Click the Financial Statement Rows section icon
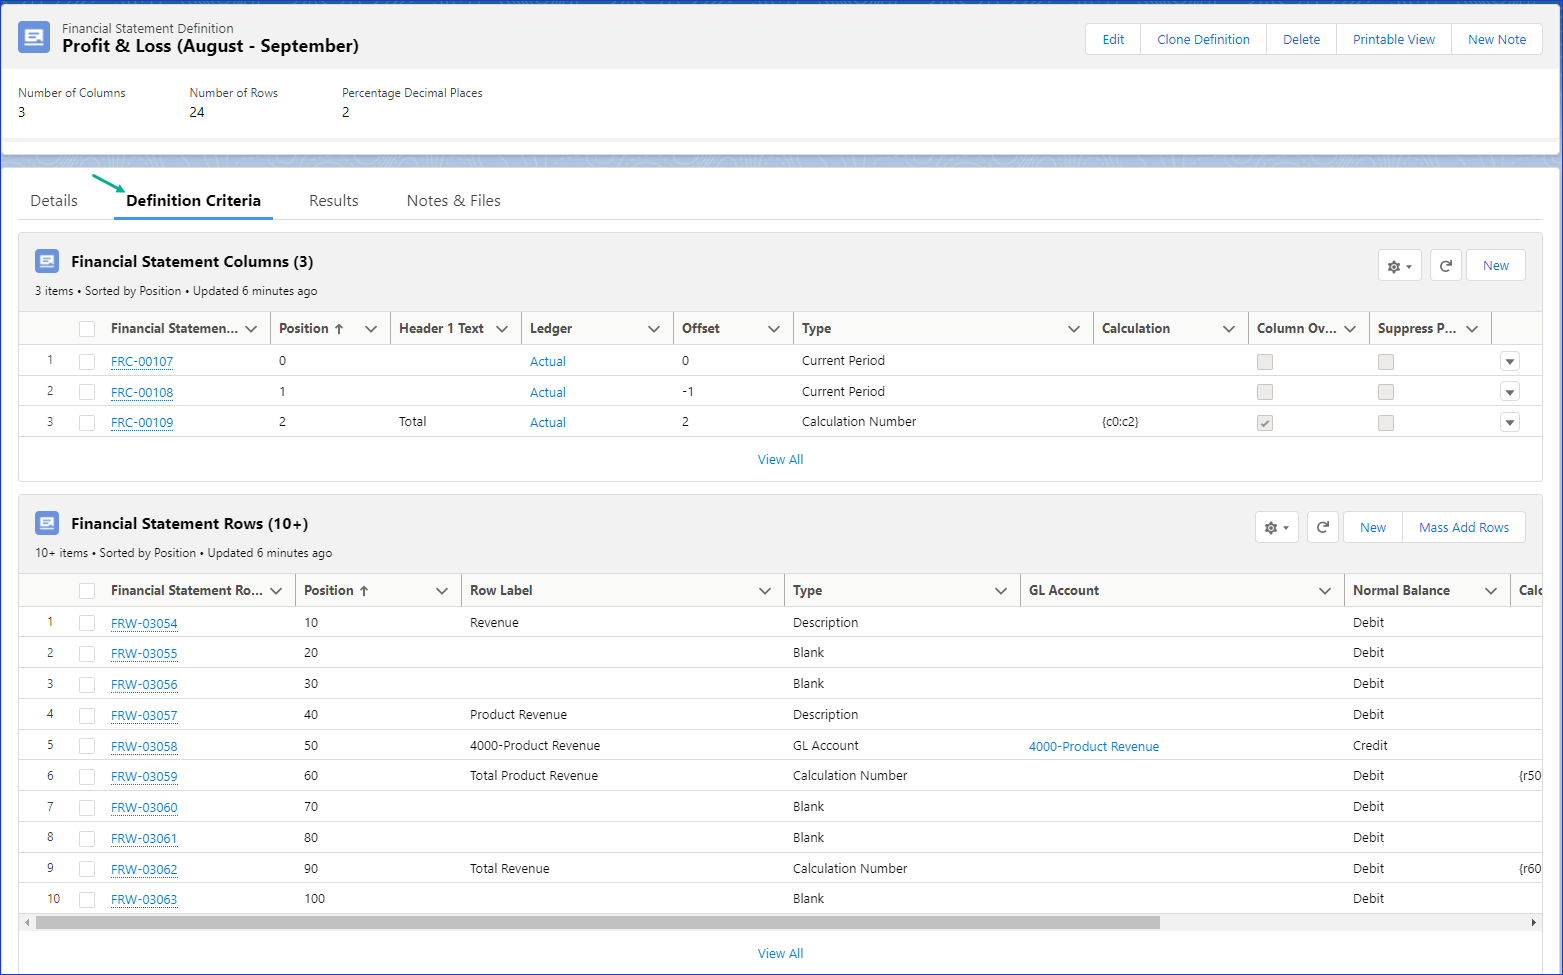This screenshot has height=975, width=1563. [47, 524]
